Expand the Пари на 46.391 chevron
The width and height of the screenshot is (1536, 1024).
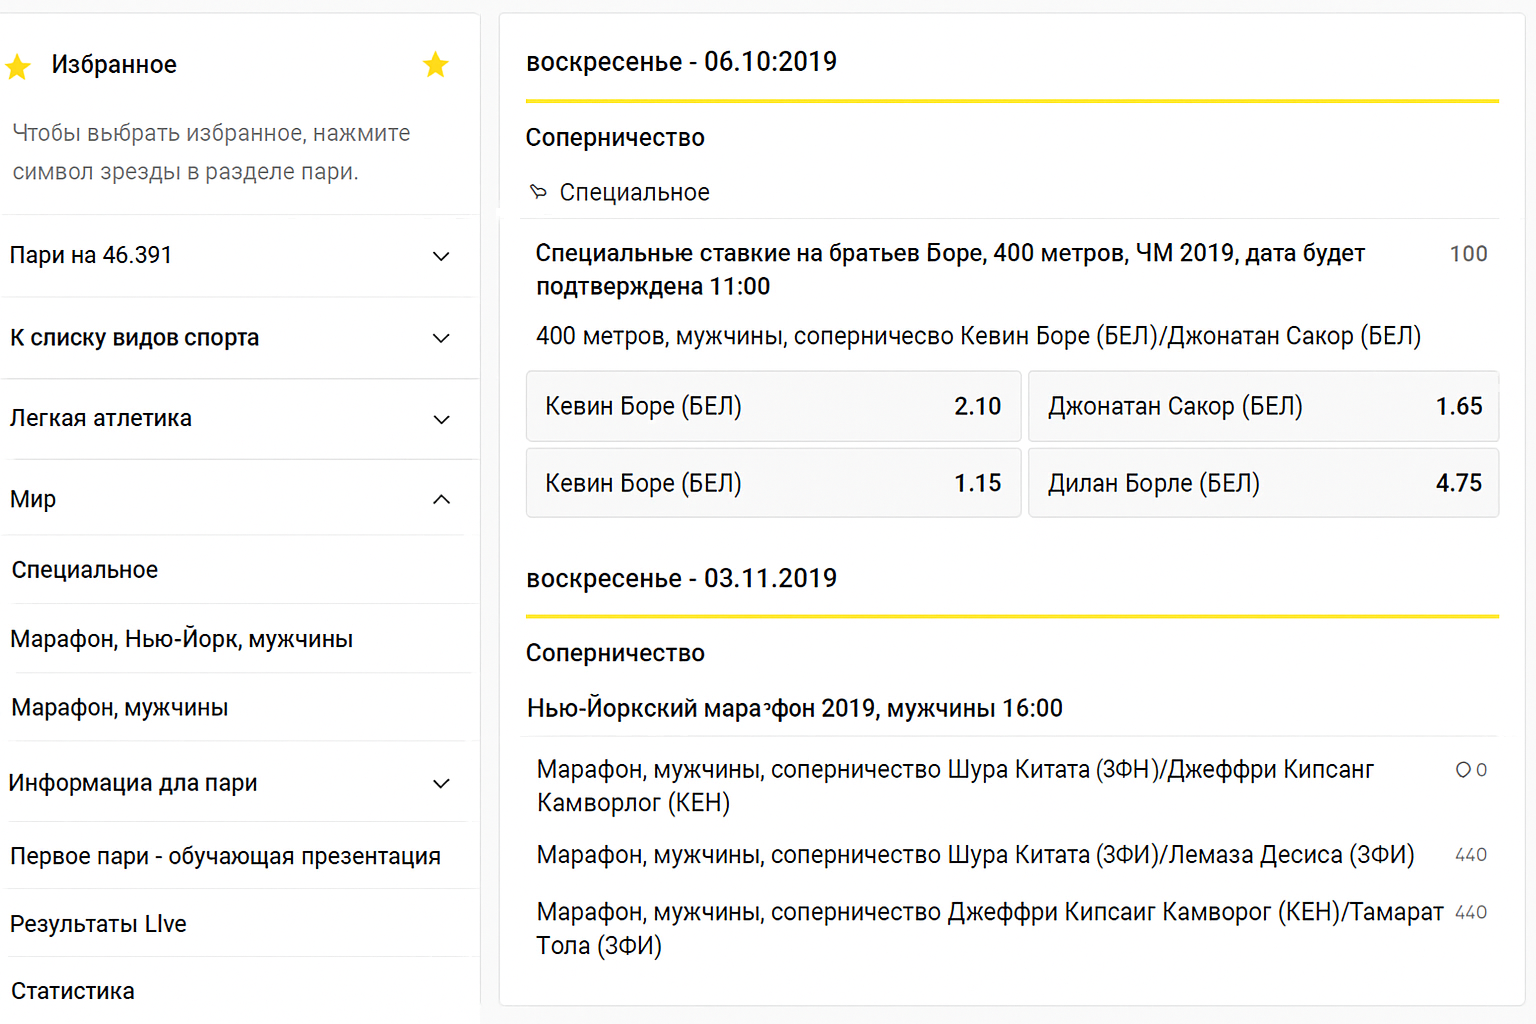(x=441, y=256)
